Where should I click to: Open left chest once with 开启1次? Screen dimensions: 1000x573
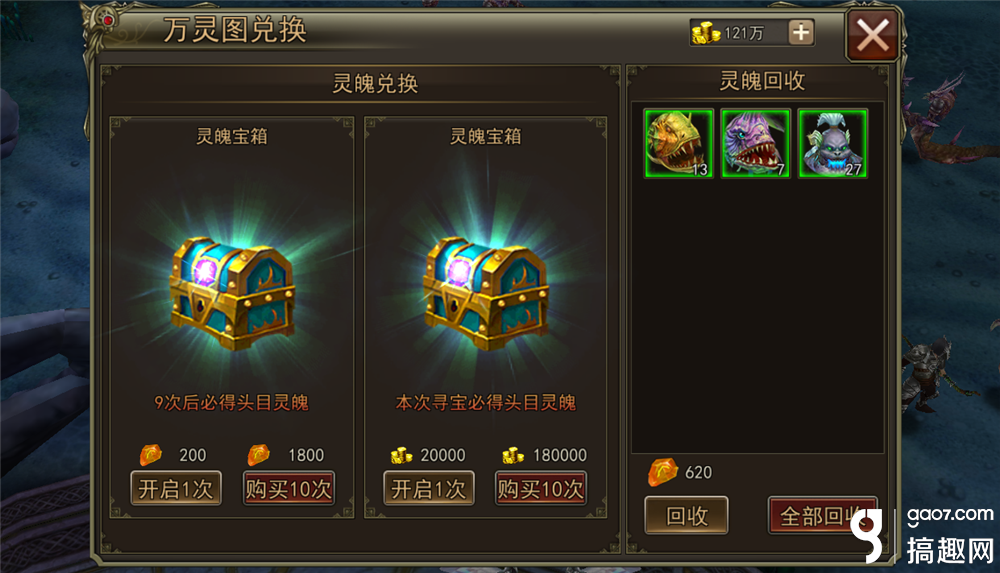(x=176, y=488)
